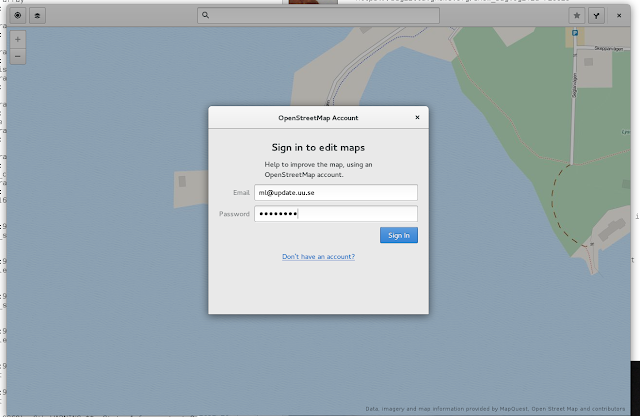Click the go to current location icon

18,16
